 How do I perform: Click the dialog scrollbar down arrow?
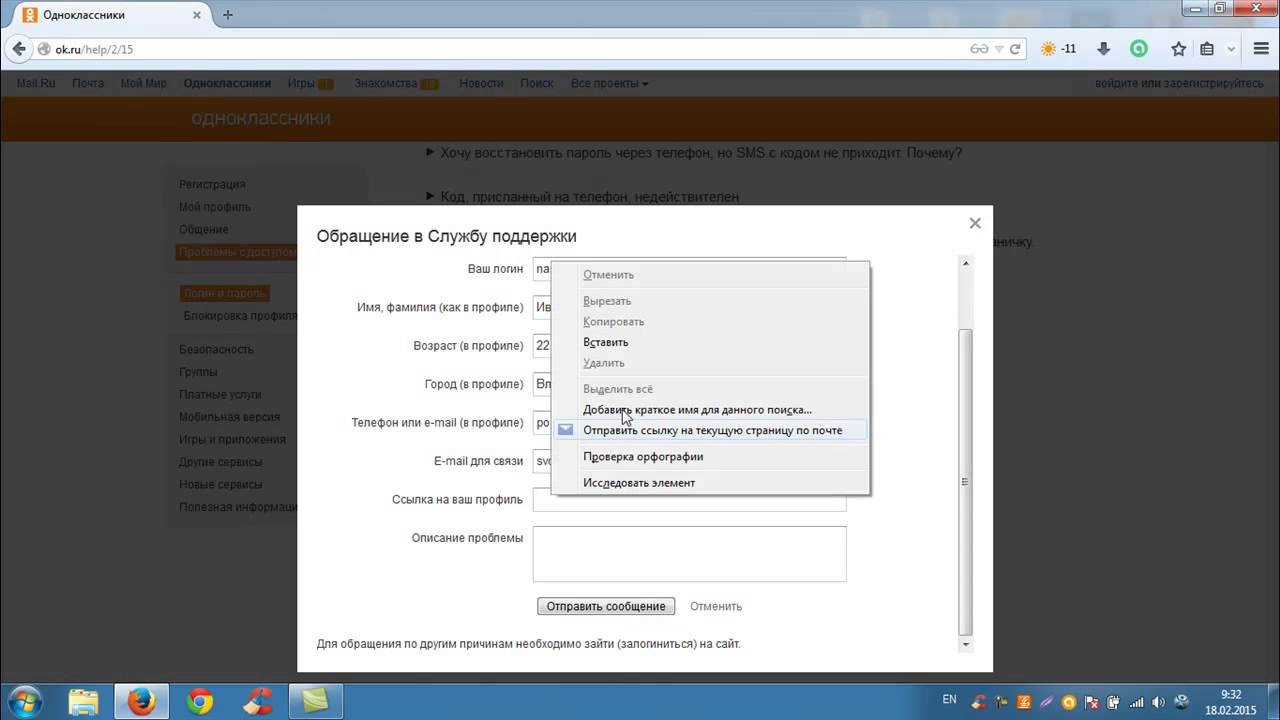[x=966, y=644]
